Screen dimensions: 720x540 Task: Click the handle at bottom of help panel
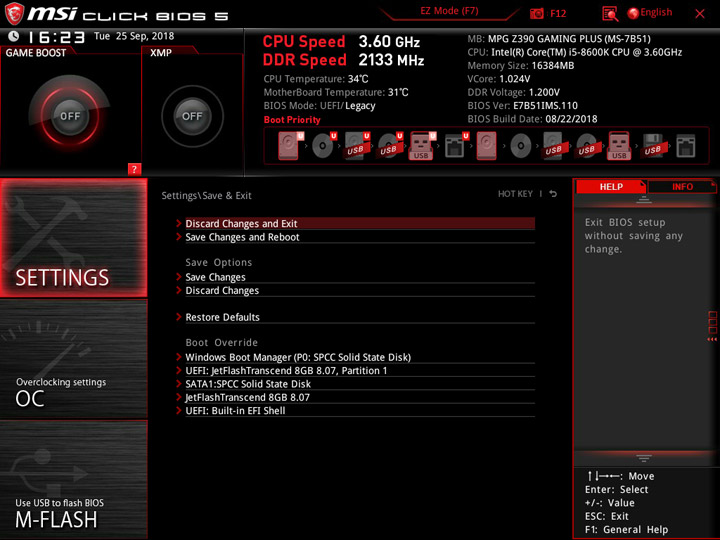pos(644,458)
